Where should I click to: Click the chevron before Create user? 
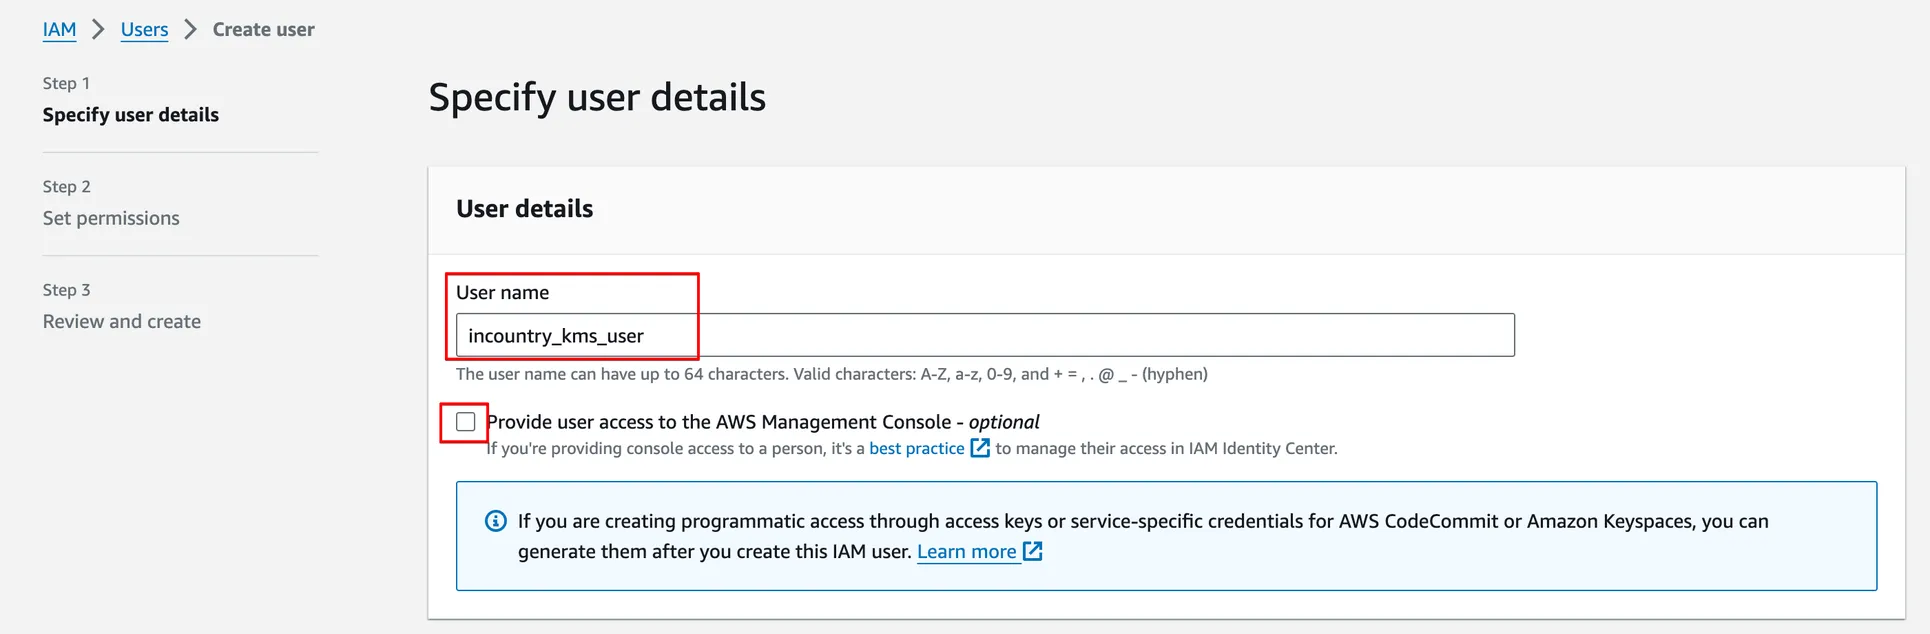point(190,30)
